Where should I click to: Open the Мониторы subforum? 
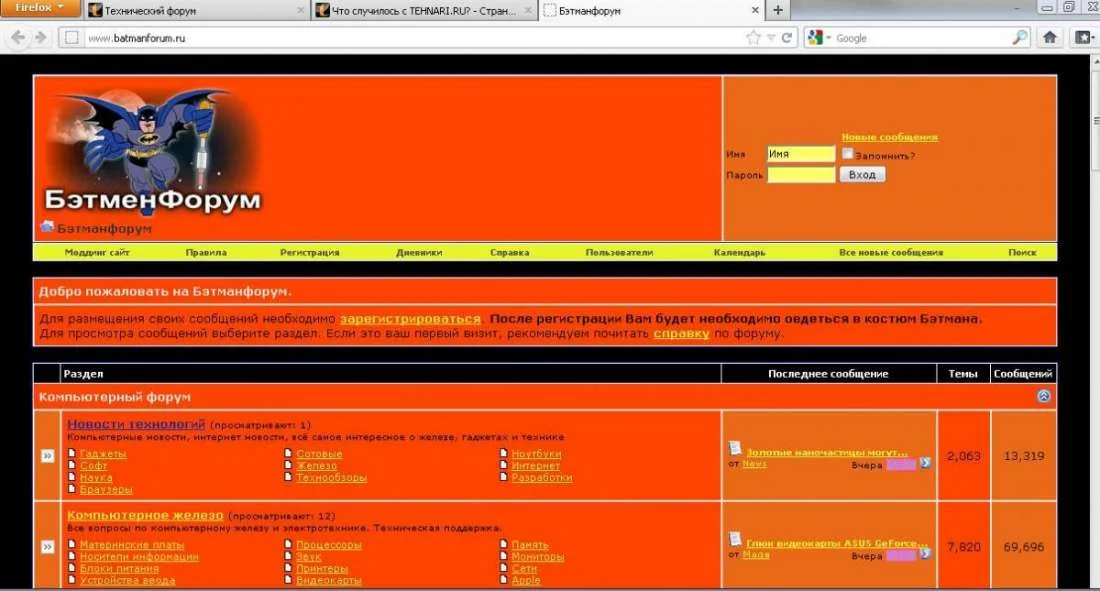coord(537,557)
